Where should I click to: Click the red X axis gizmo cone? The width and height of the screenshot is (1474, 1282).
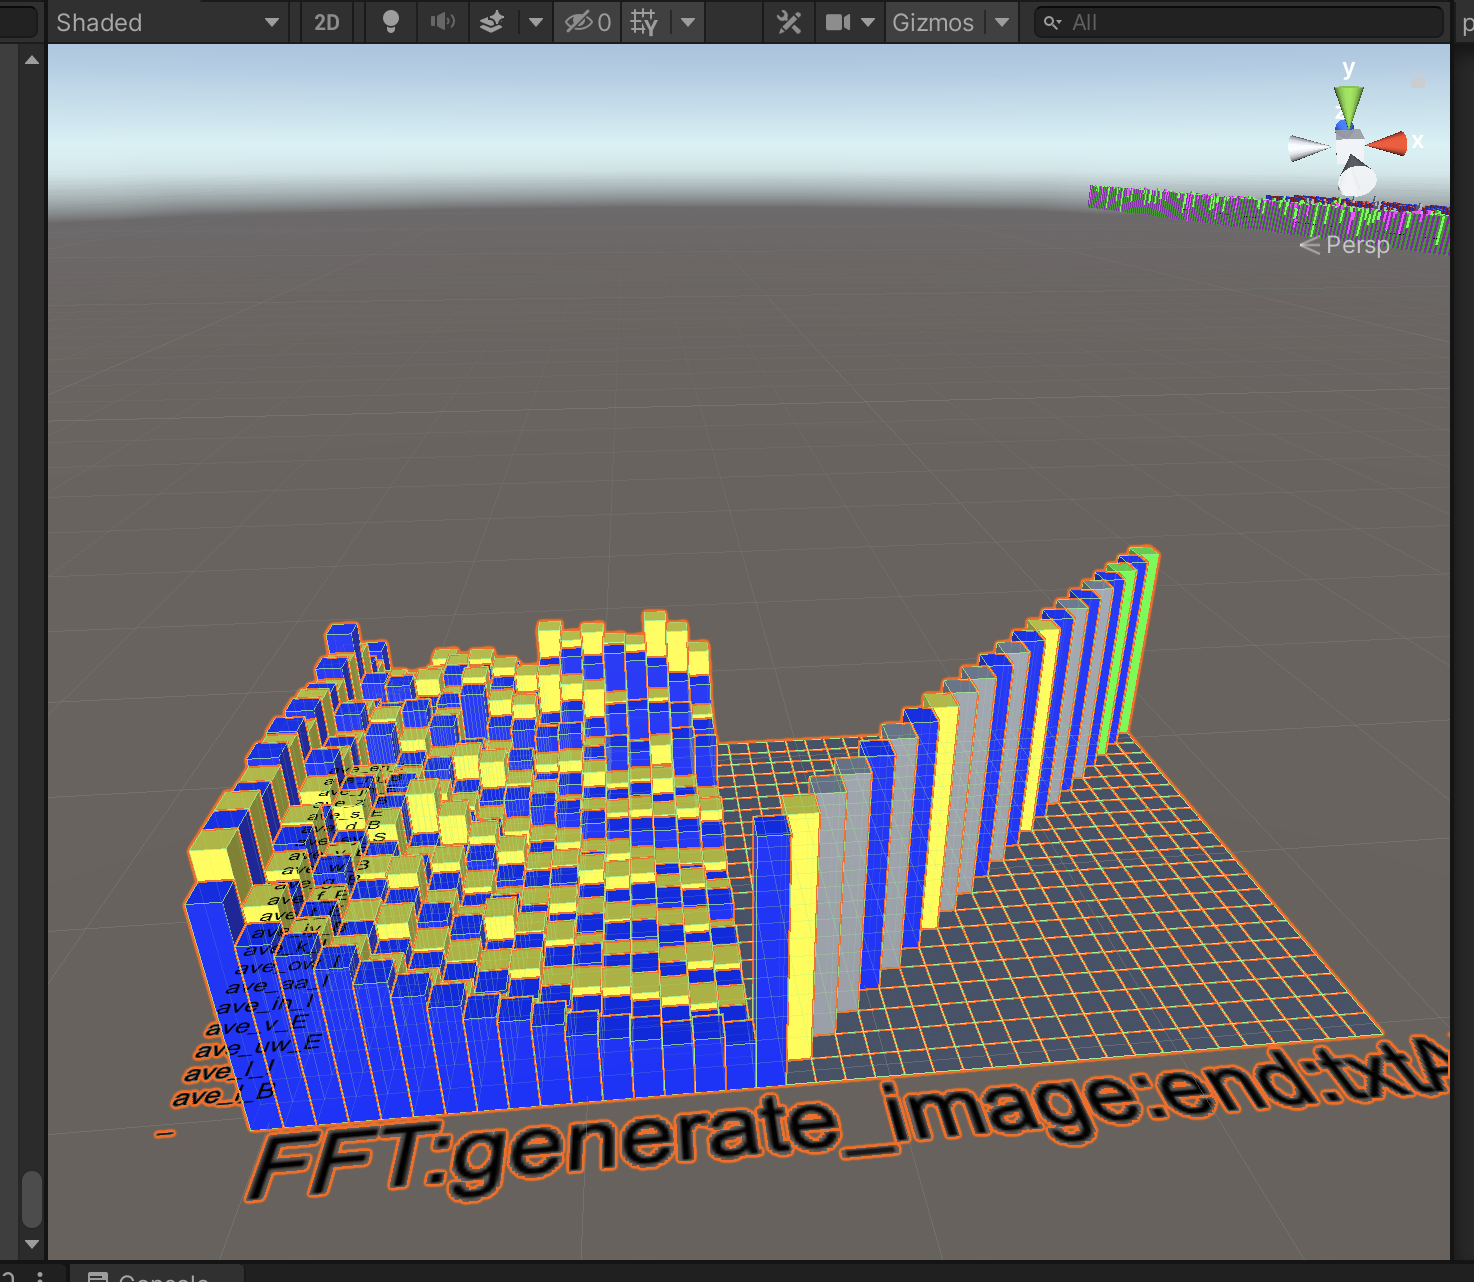coord(1389,144)
